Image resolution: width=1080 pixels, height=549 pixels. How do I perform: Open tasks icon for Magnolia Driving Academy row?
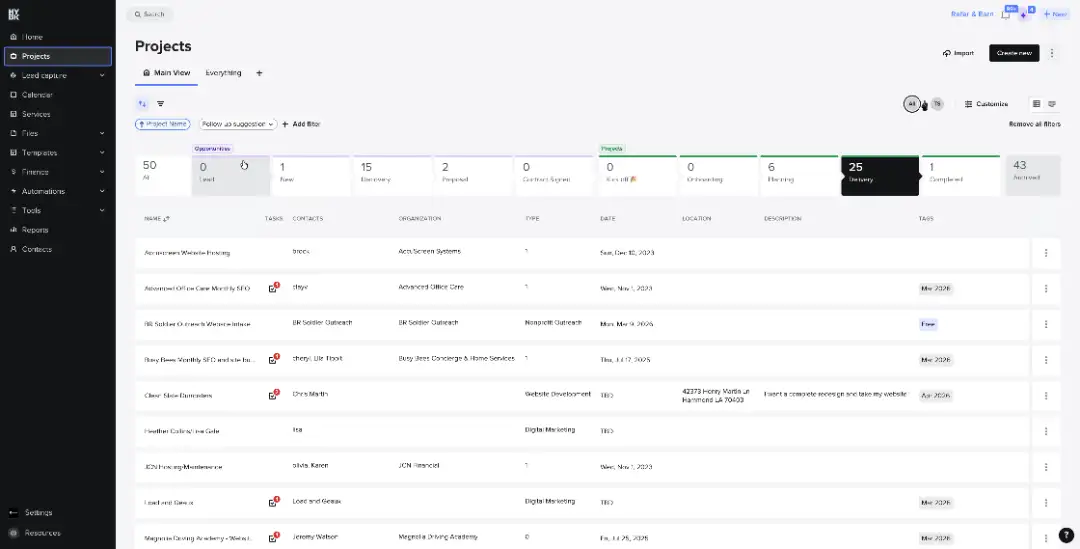pyautogui.click(x=273, y=538)
